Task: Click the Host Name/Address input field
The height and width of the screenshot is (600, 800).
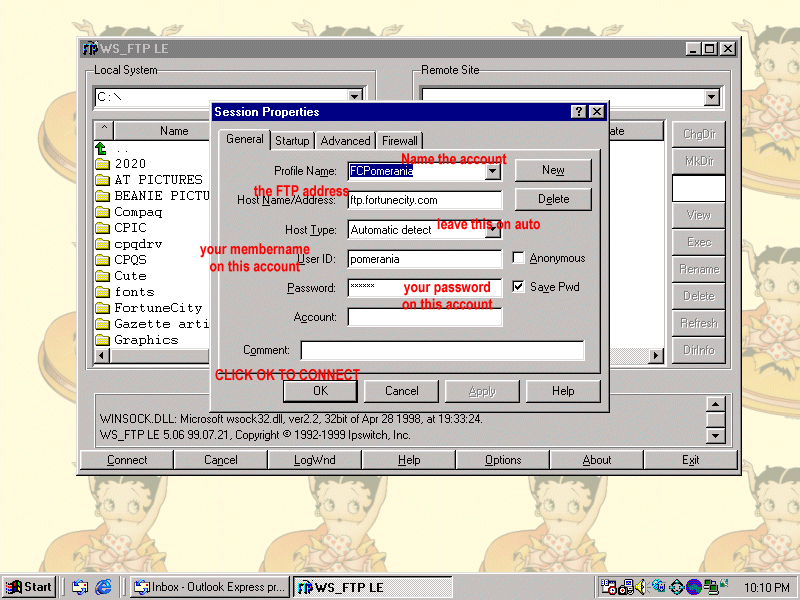Action: [x=424, y=200]
